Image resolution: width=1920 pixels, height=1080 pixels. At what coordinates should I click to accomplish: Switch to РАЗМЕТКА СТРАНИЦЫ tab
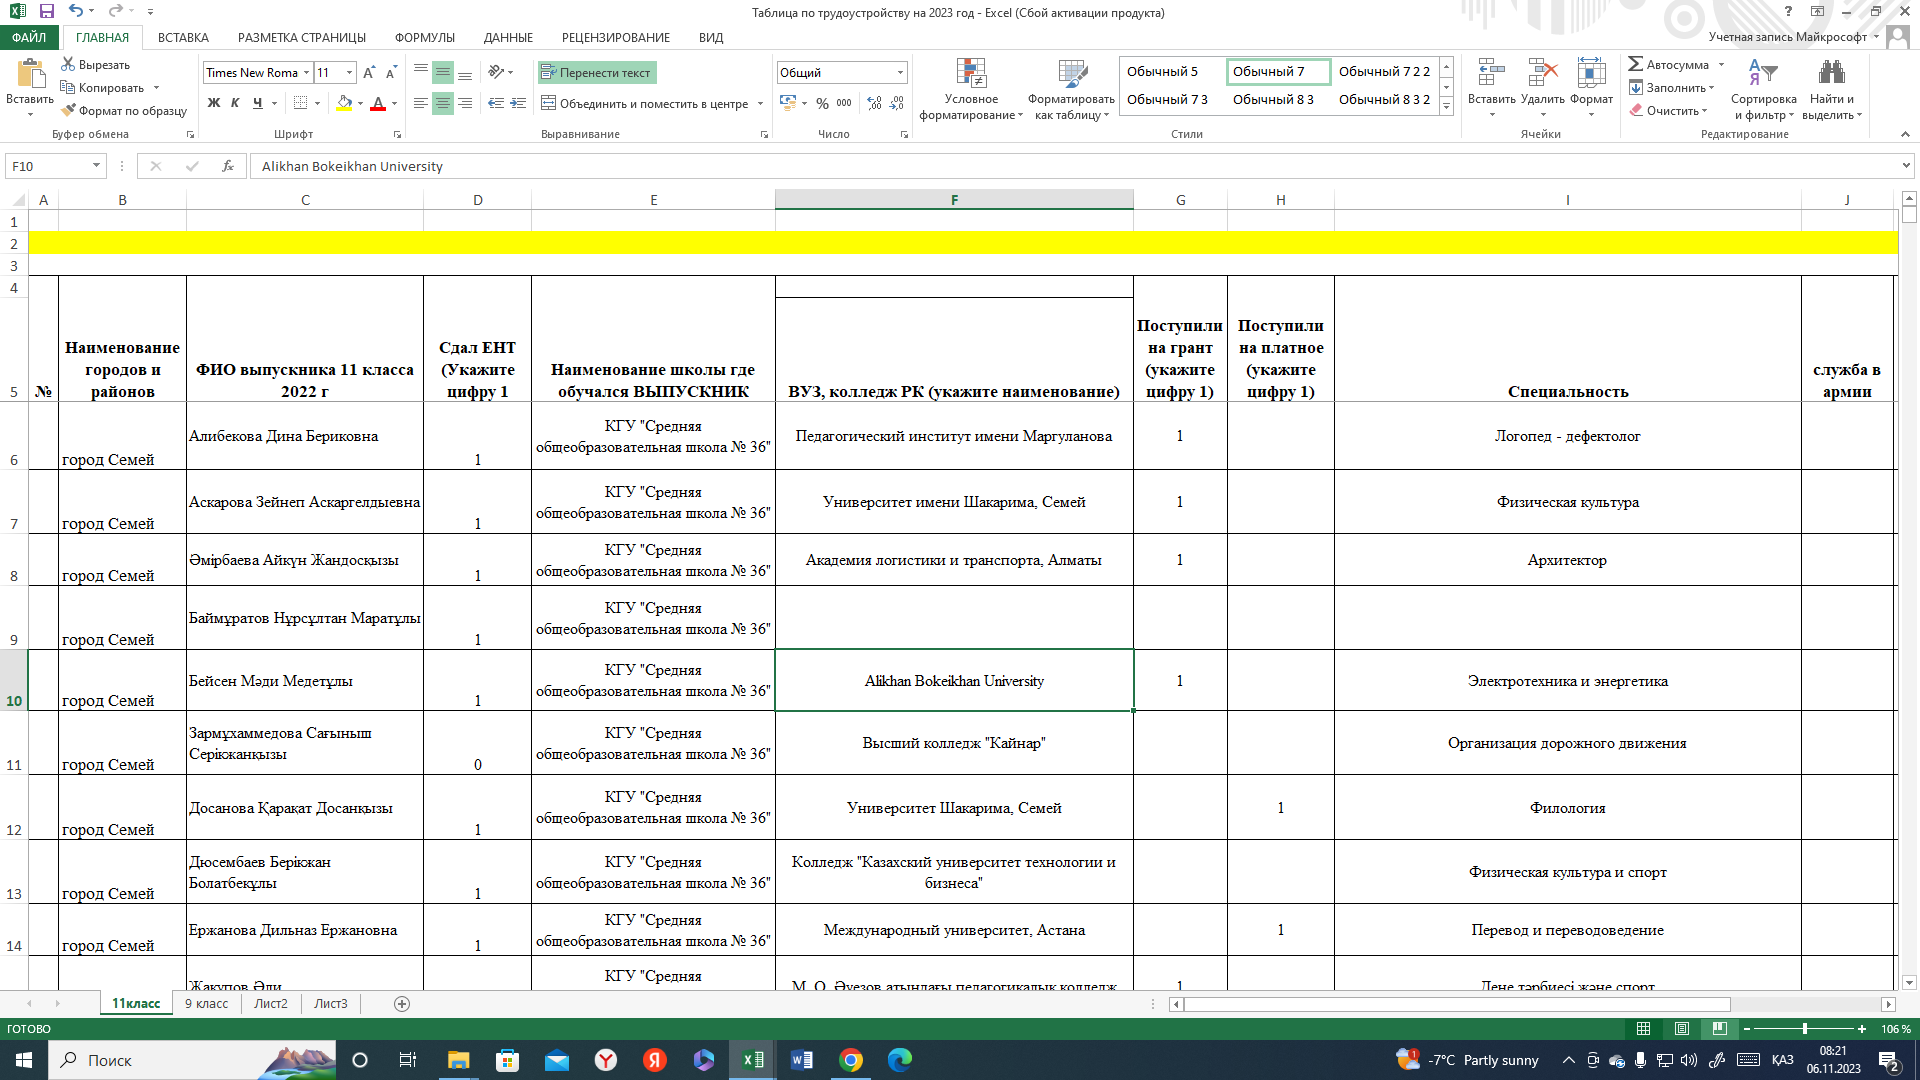(x=302, y=38)
